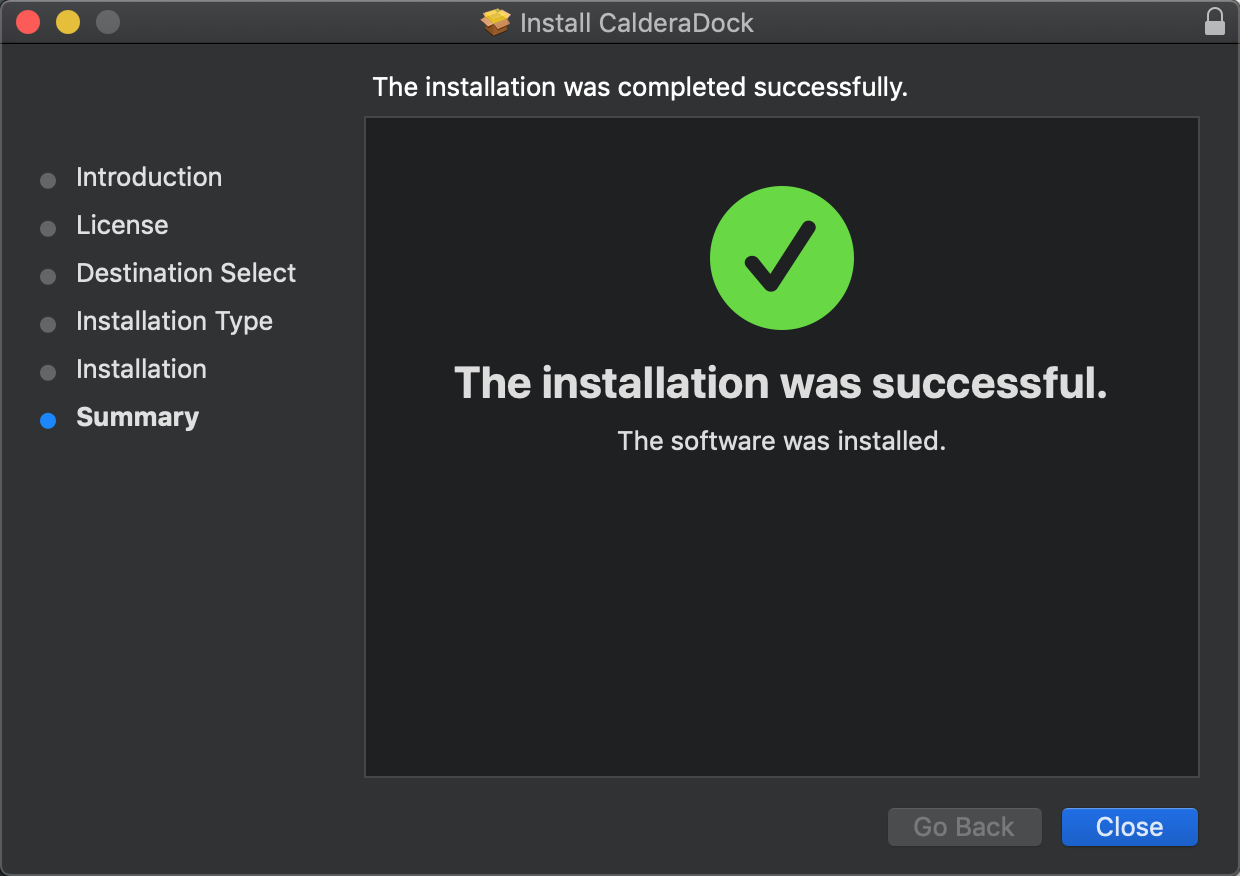Click the gray dot beside Destination Select
The height and width of the screenshot is (876, 1240).
pos(47,276)
